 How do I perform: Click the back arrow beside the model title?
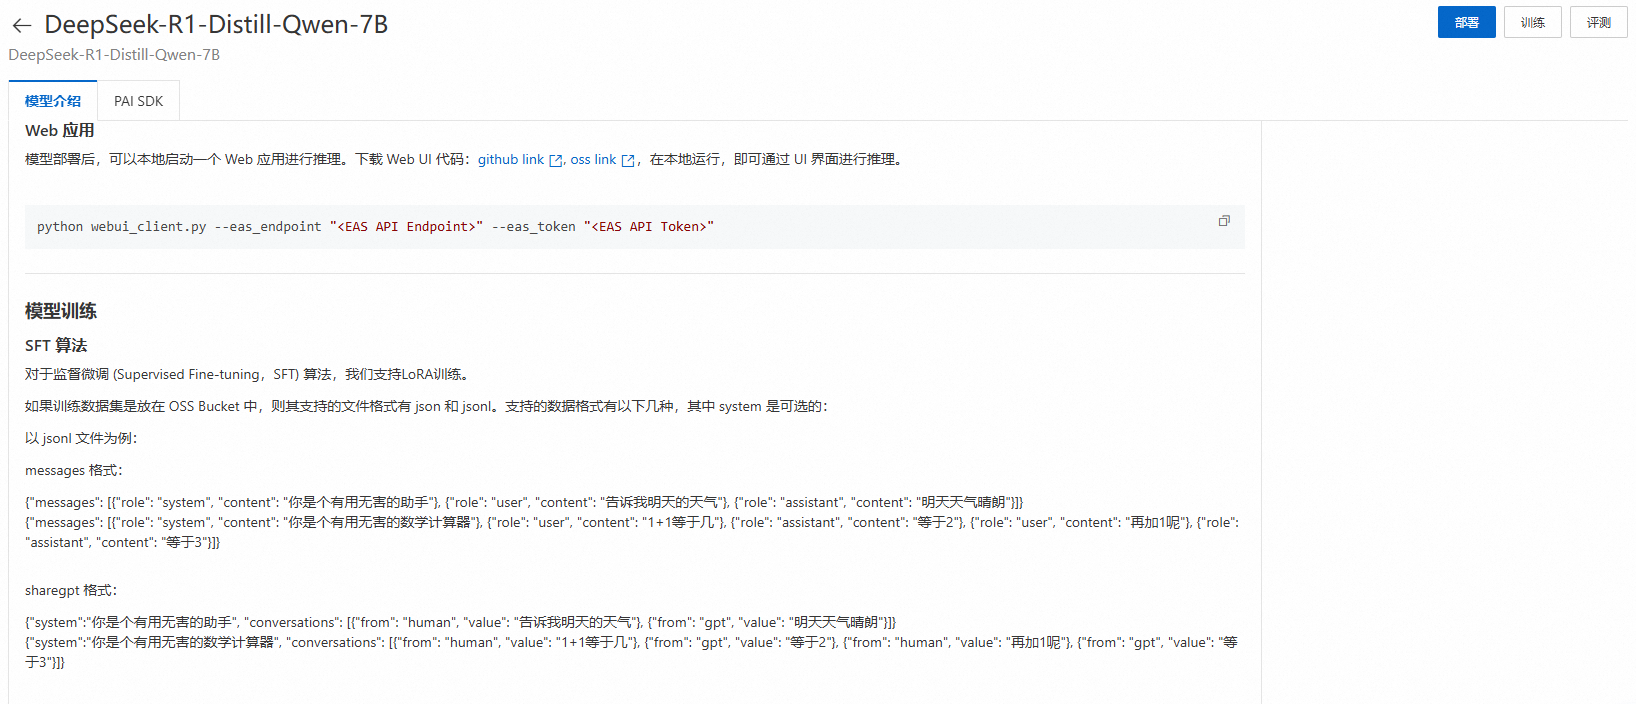point(21,26)
